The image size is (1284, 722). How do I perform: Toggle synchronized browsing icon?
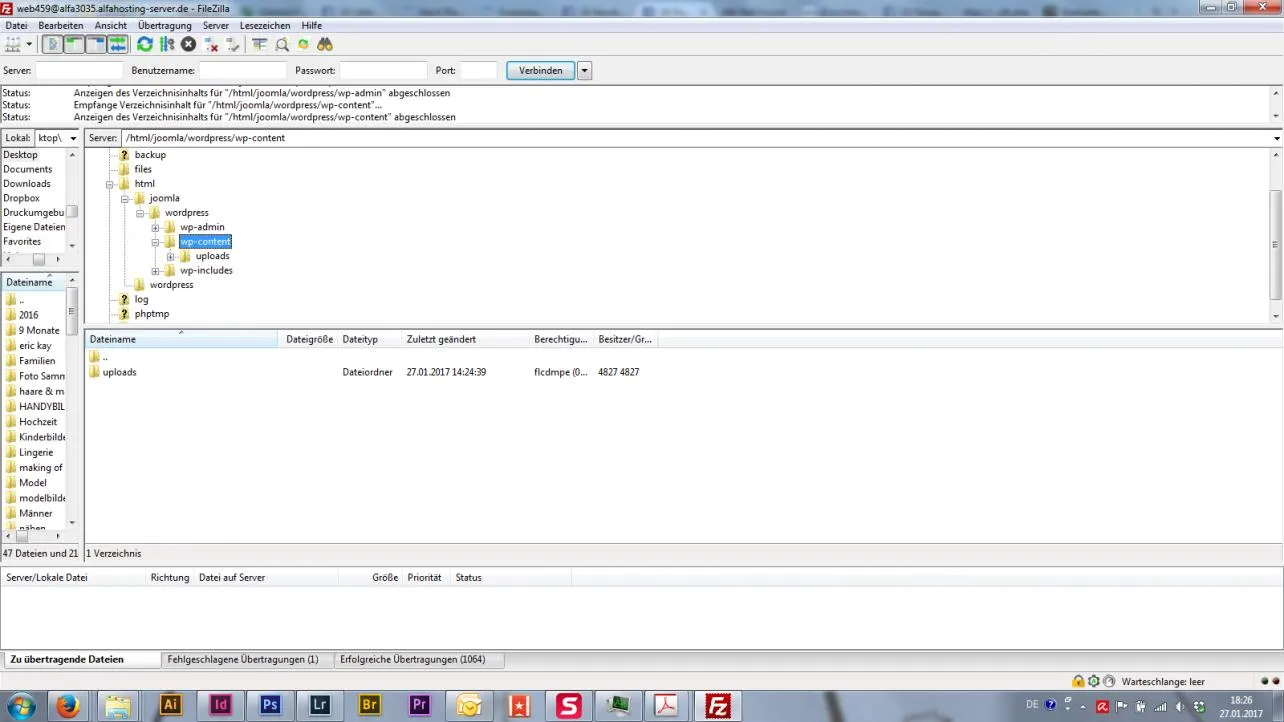(303, 44)
